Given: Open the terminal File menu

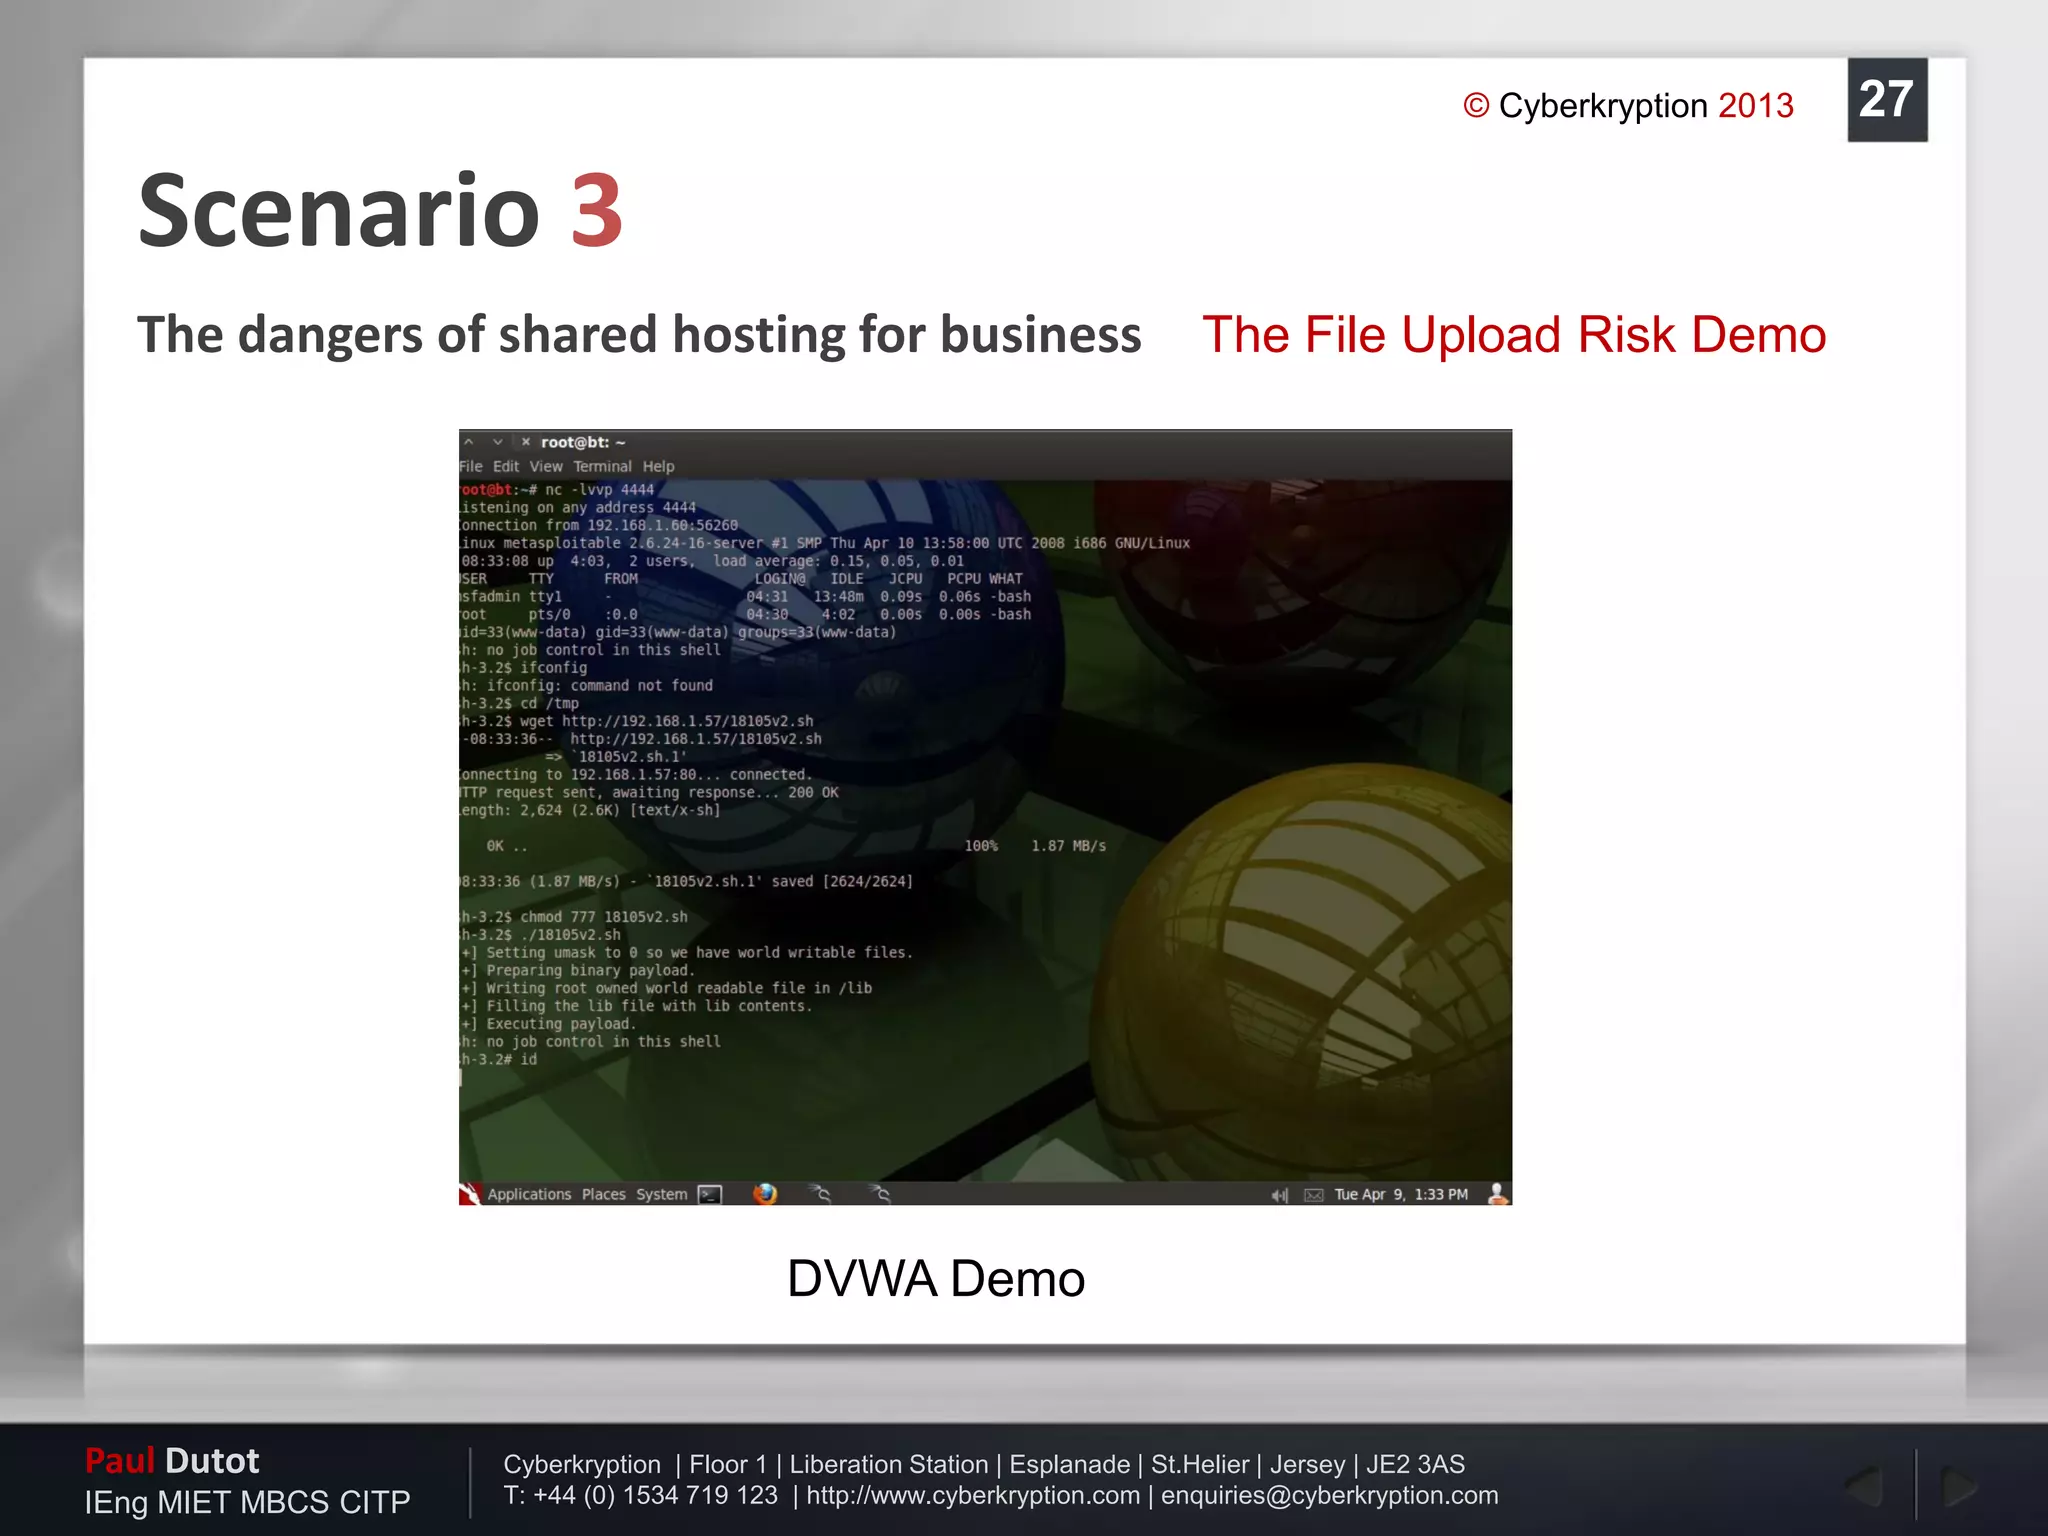Looking at the screenshot, I should pos(471,466).
